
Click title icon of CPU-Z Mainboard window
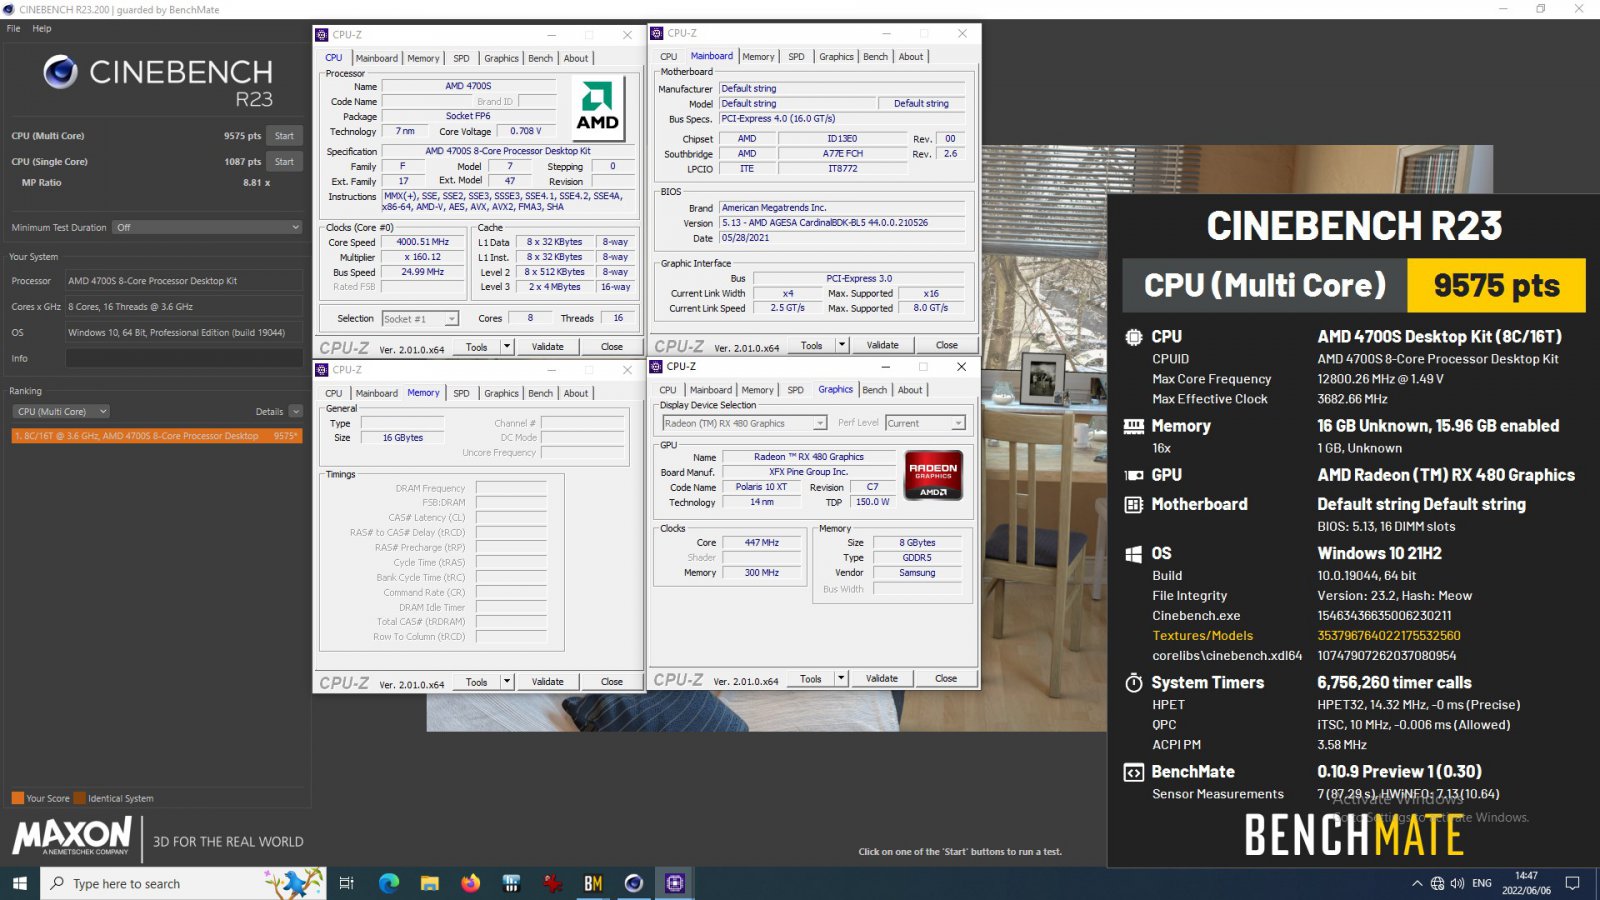coord(657,33)
